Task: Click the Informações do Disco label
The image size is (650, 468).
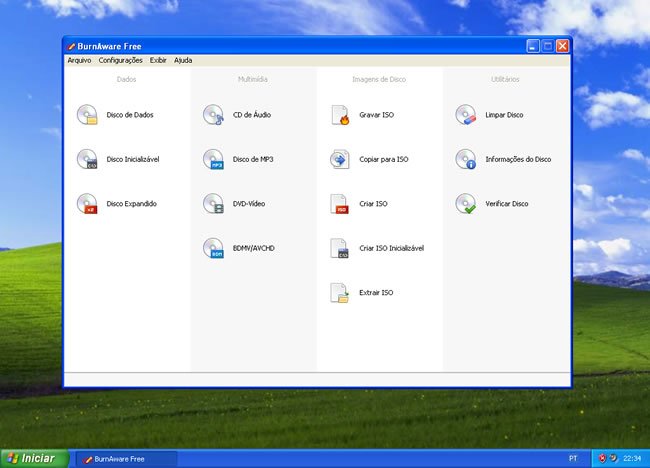Action: pyautogui.click(x=518, y=159)
